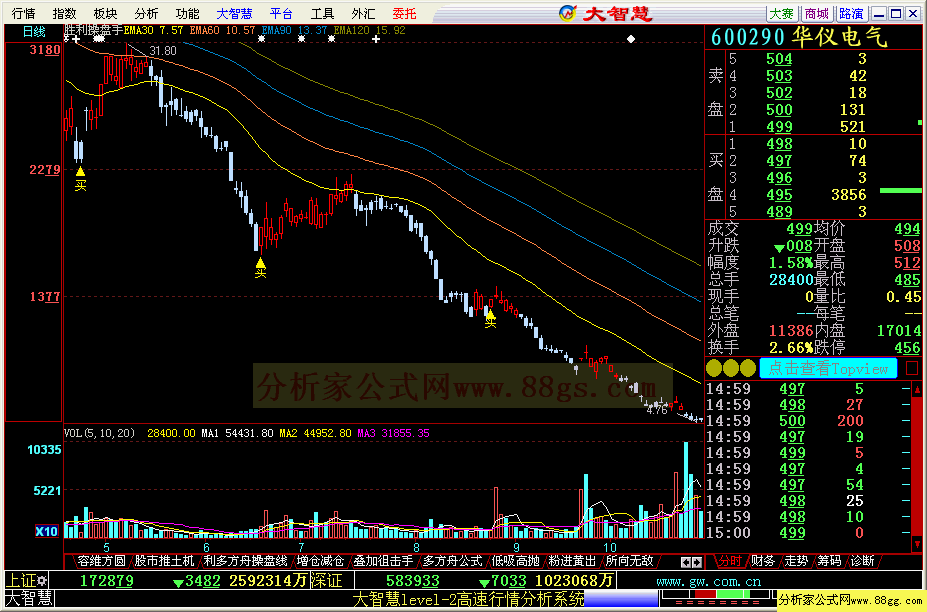Click the third yellow circle indicator
Screen dimensions: 927x612
click(748, 368)
